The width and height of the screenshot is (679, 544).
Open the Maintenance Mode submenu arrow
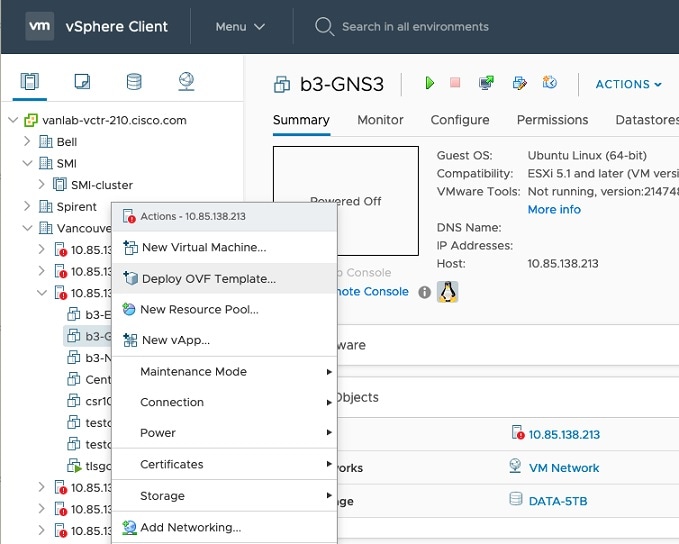(x=329, y=372)
